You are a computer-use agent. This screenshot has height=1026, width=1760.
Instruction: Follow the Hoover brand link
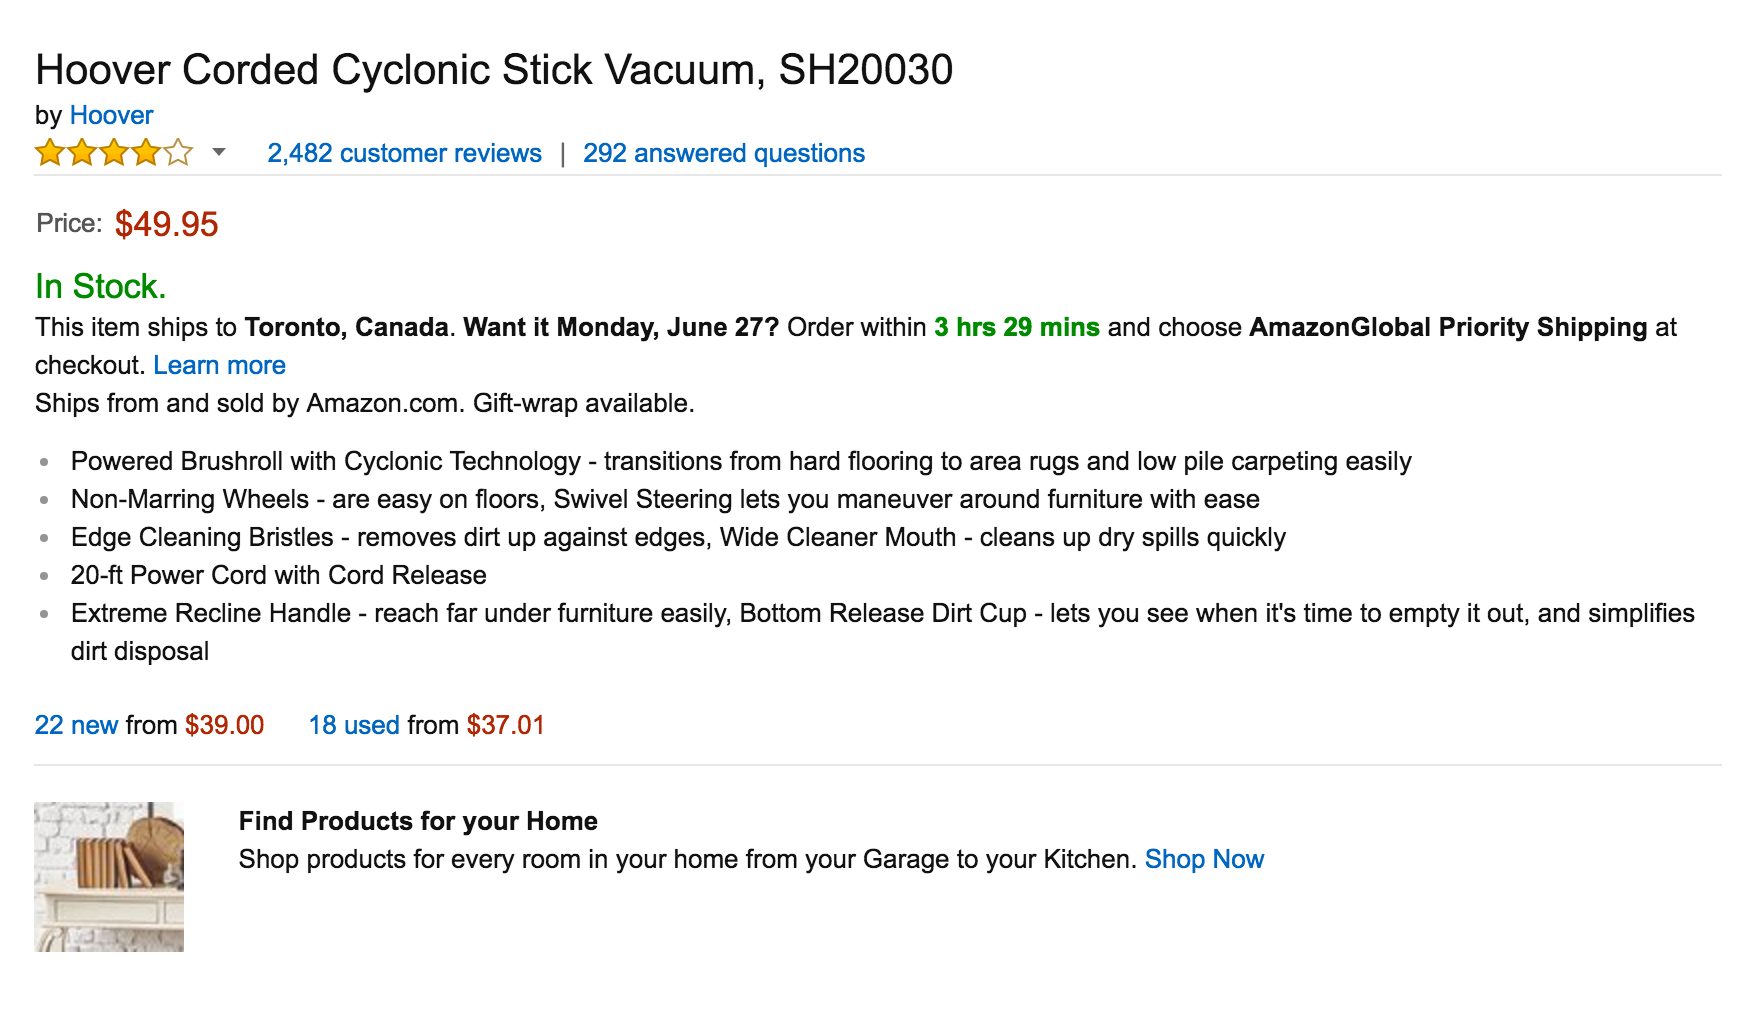click(111, 115)
